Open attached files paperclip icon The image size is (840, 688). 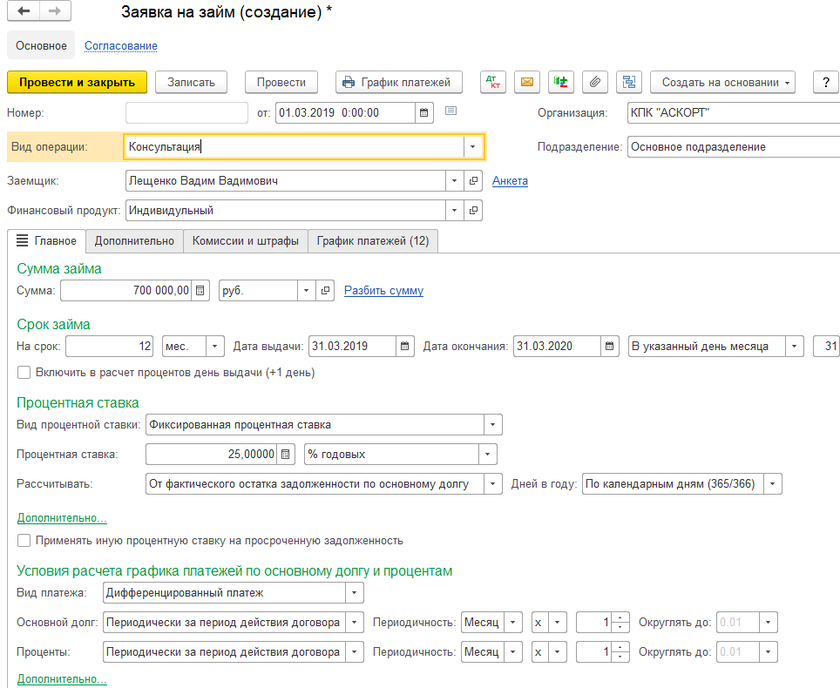pos(595,82)
